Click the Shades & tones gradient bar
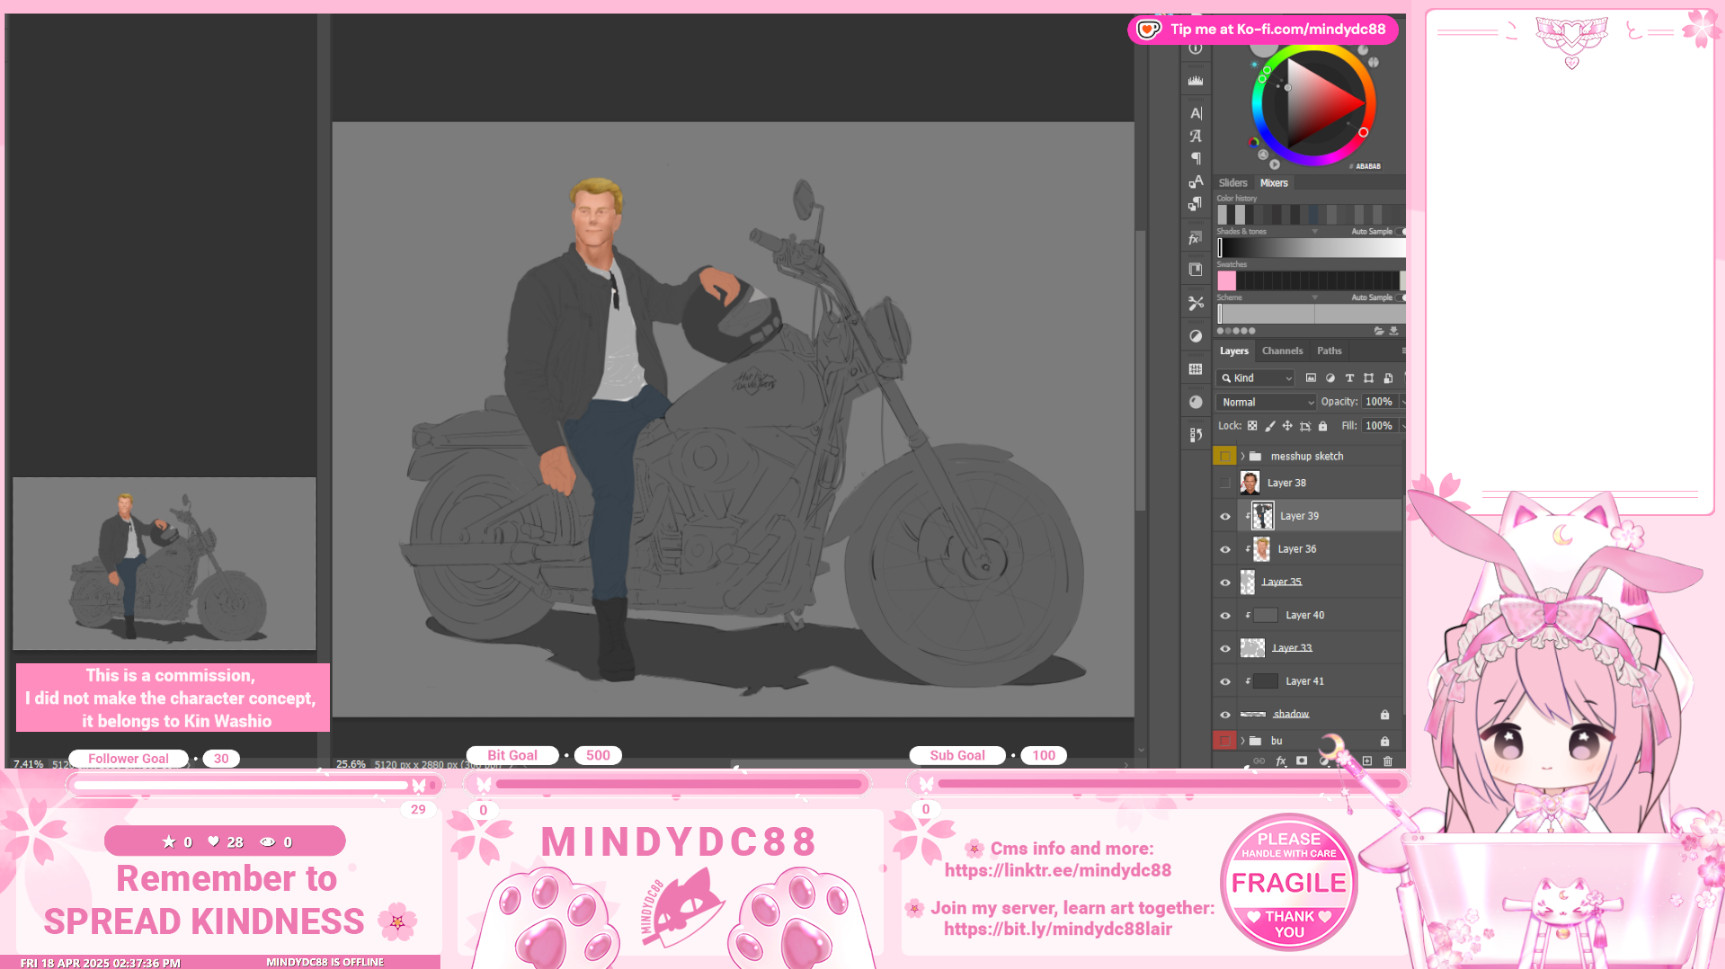This screenshot has height=969, width=1725. [1311, 247]
